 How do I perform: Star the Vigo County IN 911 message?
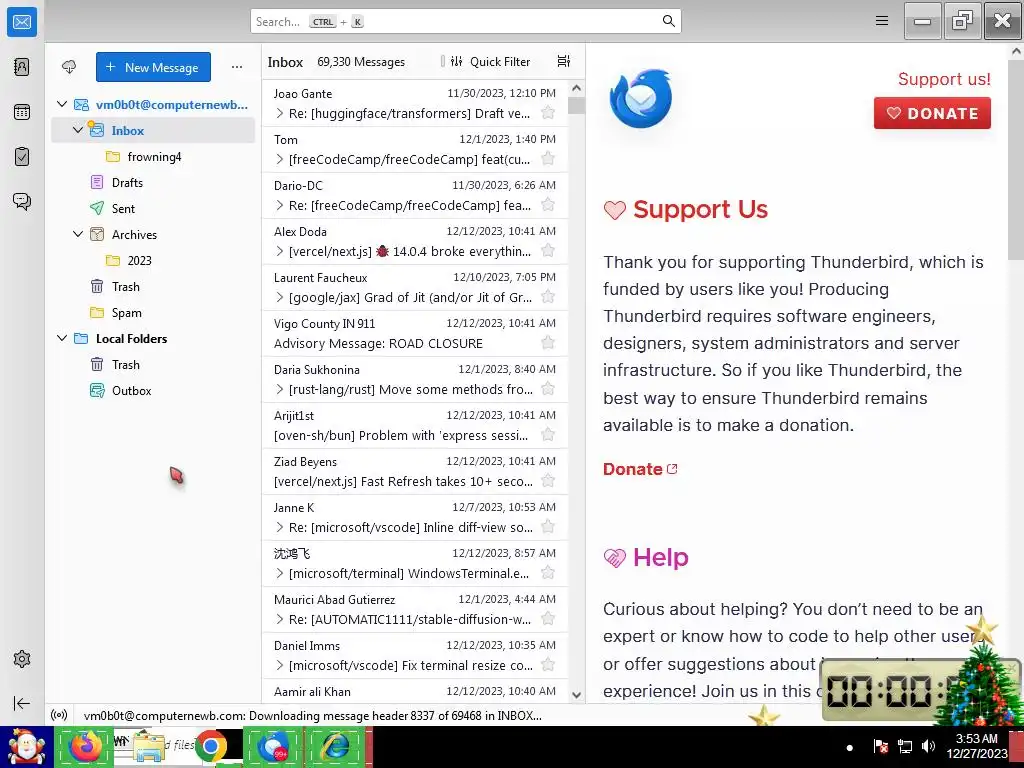[x=548, y=343]
